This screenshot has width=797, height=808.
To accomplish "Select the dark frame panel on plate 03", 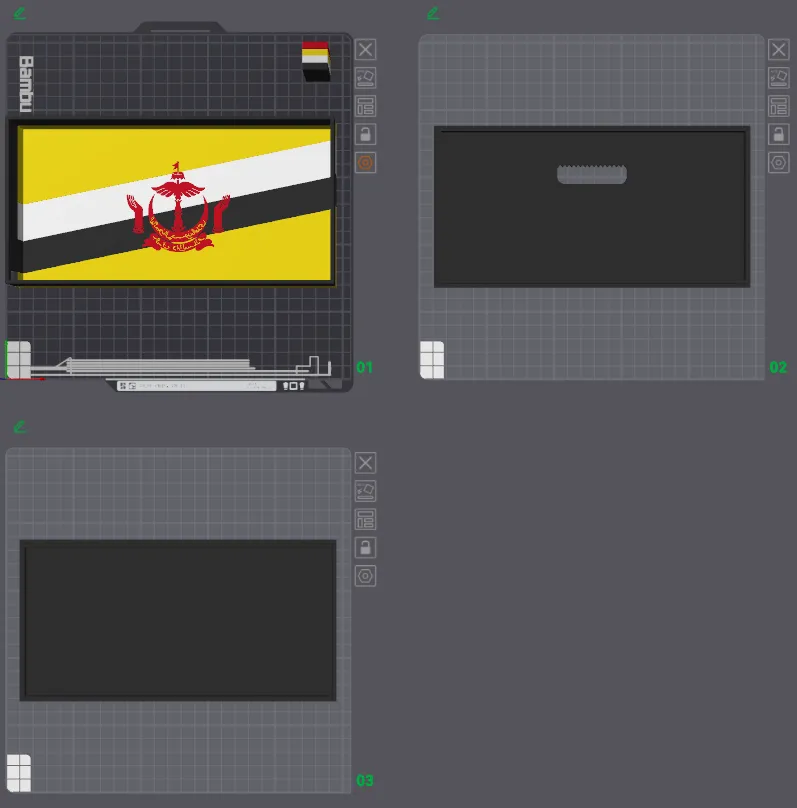I will (178, 620).
